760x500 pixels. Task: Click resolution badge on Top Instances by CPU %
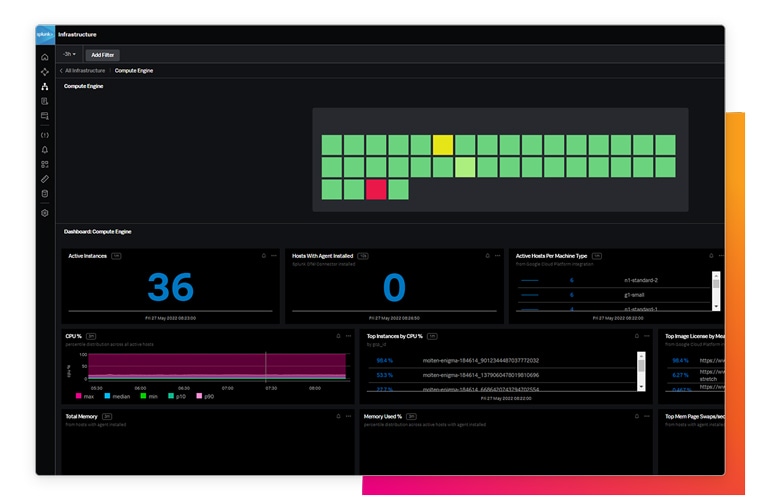point(432,336)
